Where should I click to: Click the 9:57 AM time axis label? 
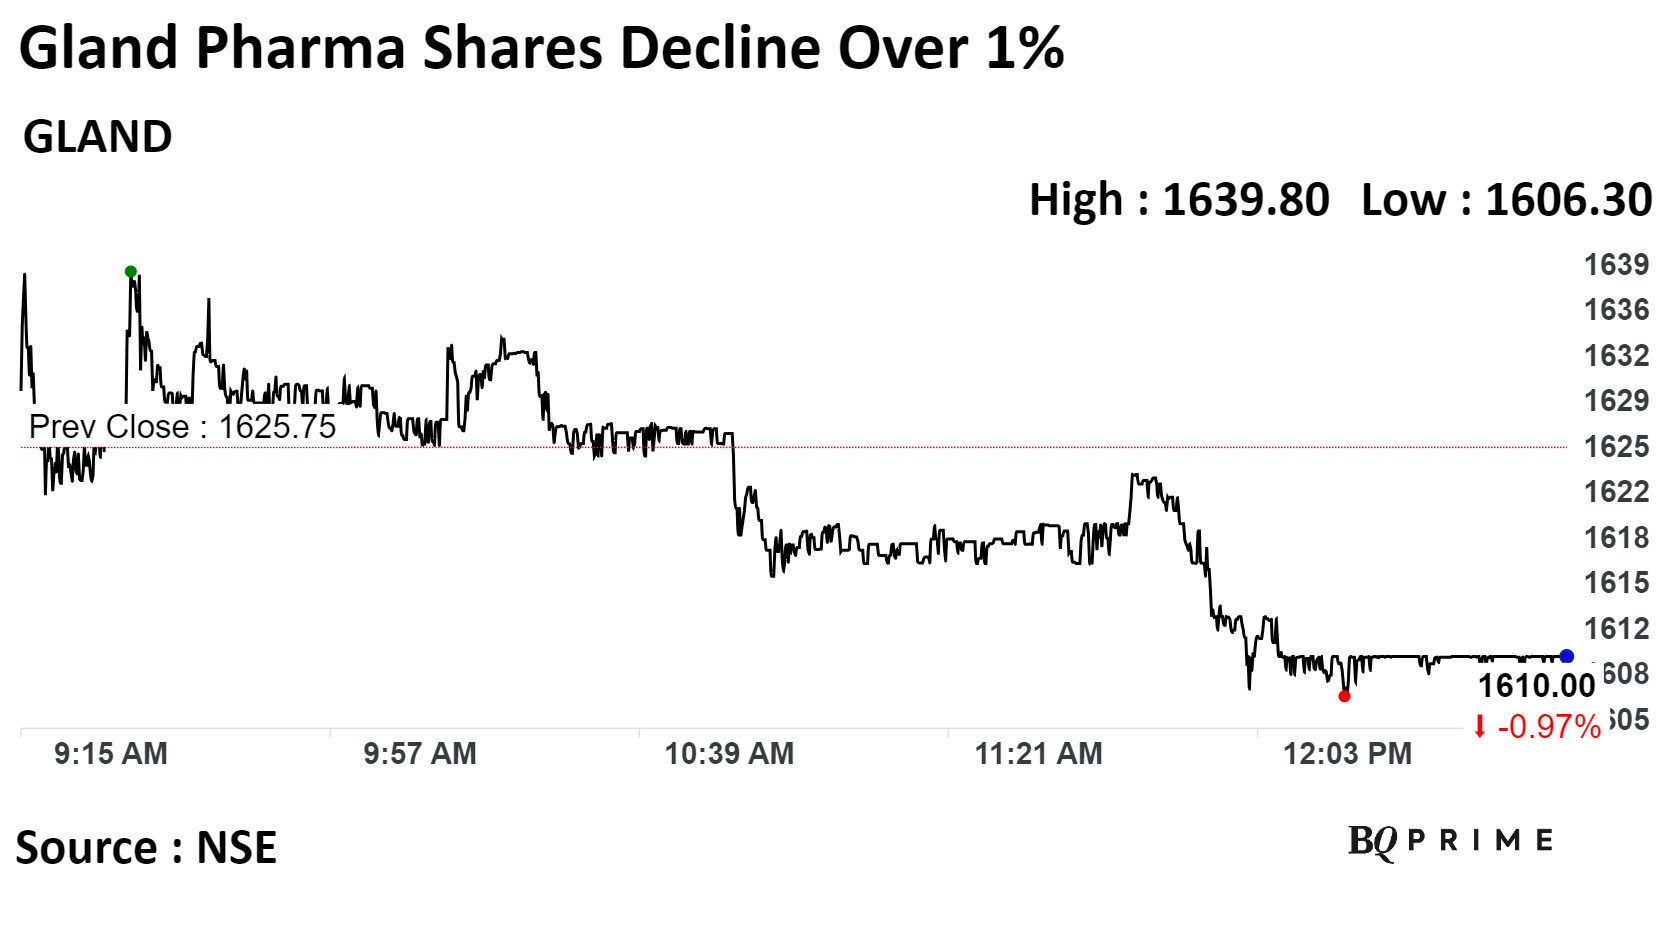(x=420, y=753)
